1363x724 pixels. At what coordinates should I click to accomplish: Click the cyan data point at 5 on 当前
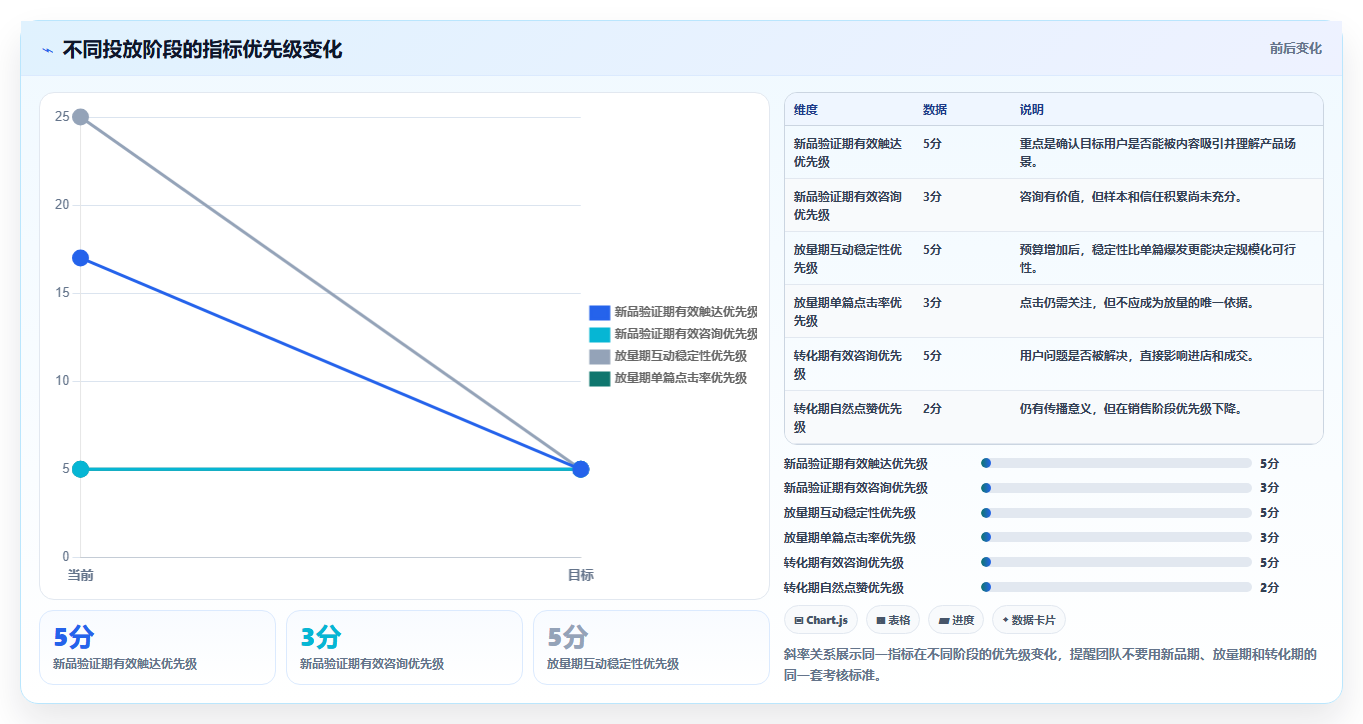[81, 469]
